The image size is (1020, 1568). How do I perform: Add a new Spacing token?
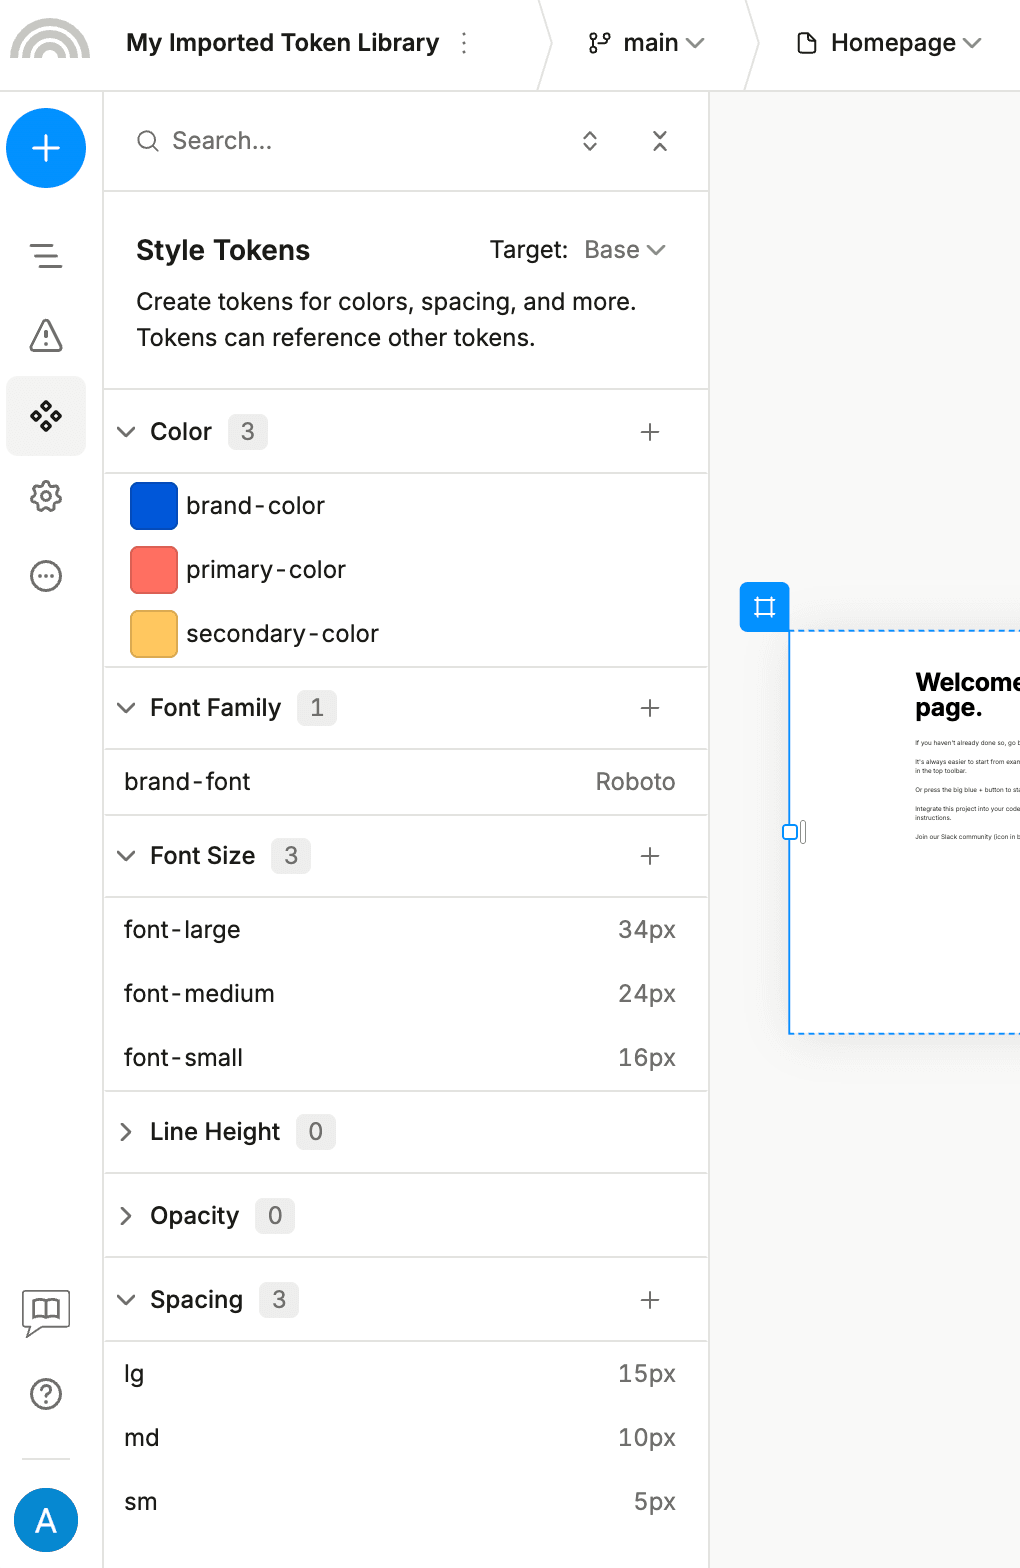[x=650, y=1300]
